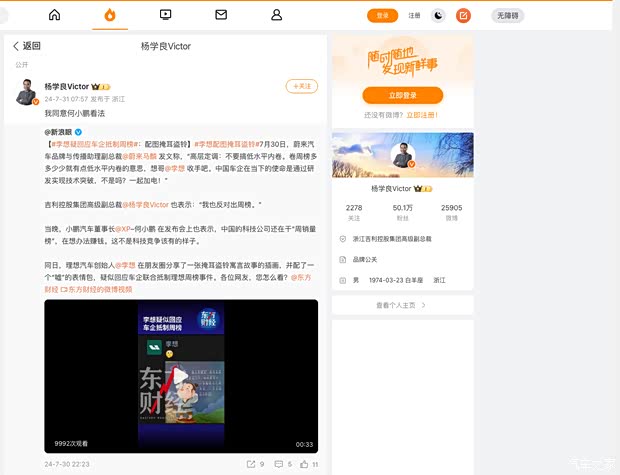Click the 我同意何小鹏看法 post text
Image resolution: width=620 pixels, height=475 pixels.
[x=75, y=114]
